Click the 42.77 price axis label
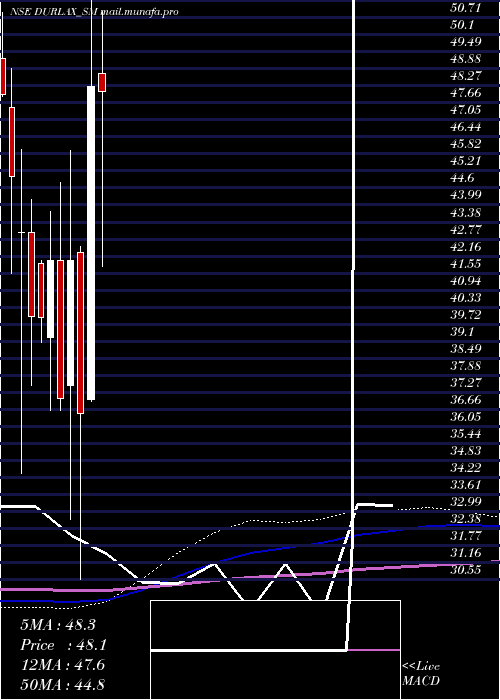Screen dimensions: 500x700 point(465,229)
